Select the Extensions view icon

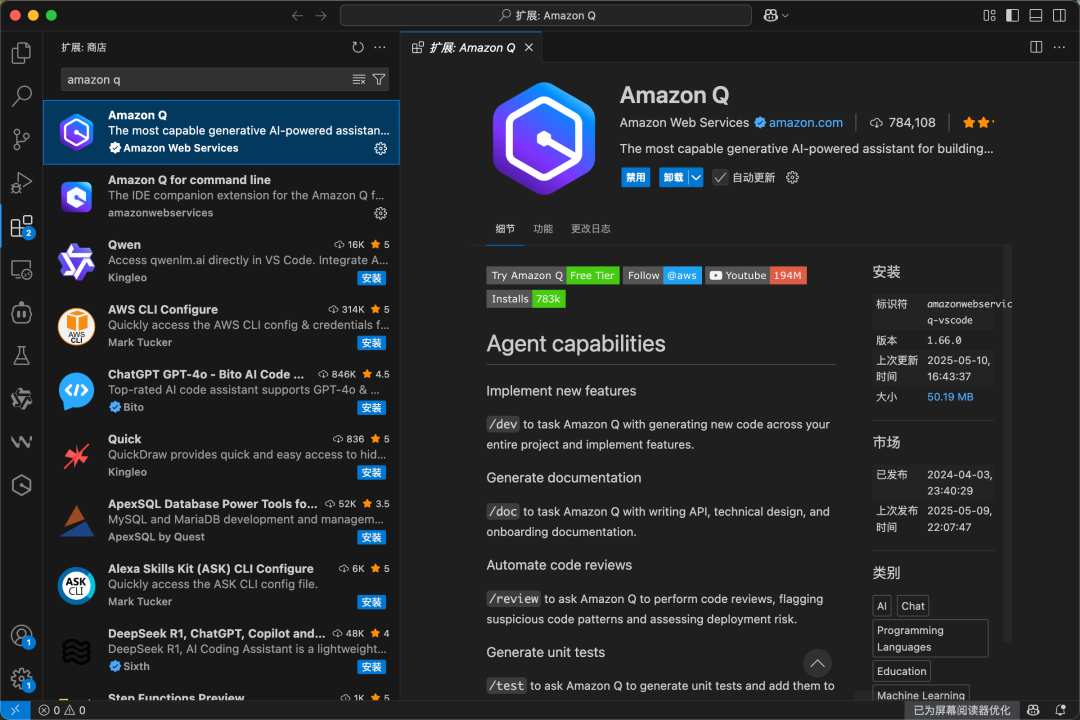pos(21,226)
